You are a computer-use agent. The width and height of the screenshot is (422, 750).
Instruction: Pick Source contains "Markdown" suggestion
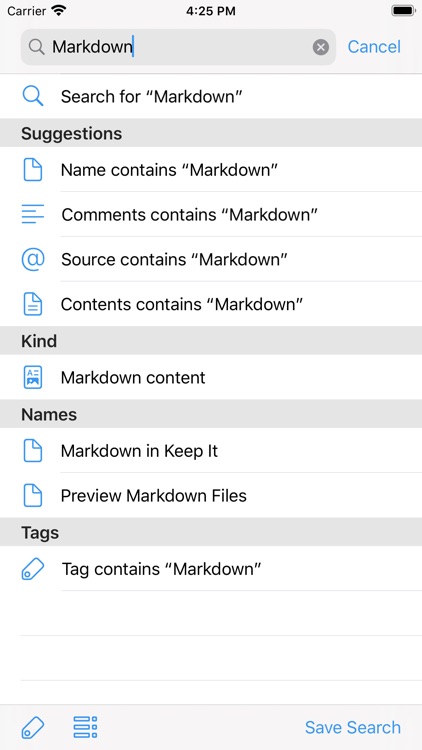pyautogui.click(x=211, y=259)
